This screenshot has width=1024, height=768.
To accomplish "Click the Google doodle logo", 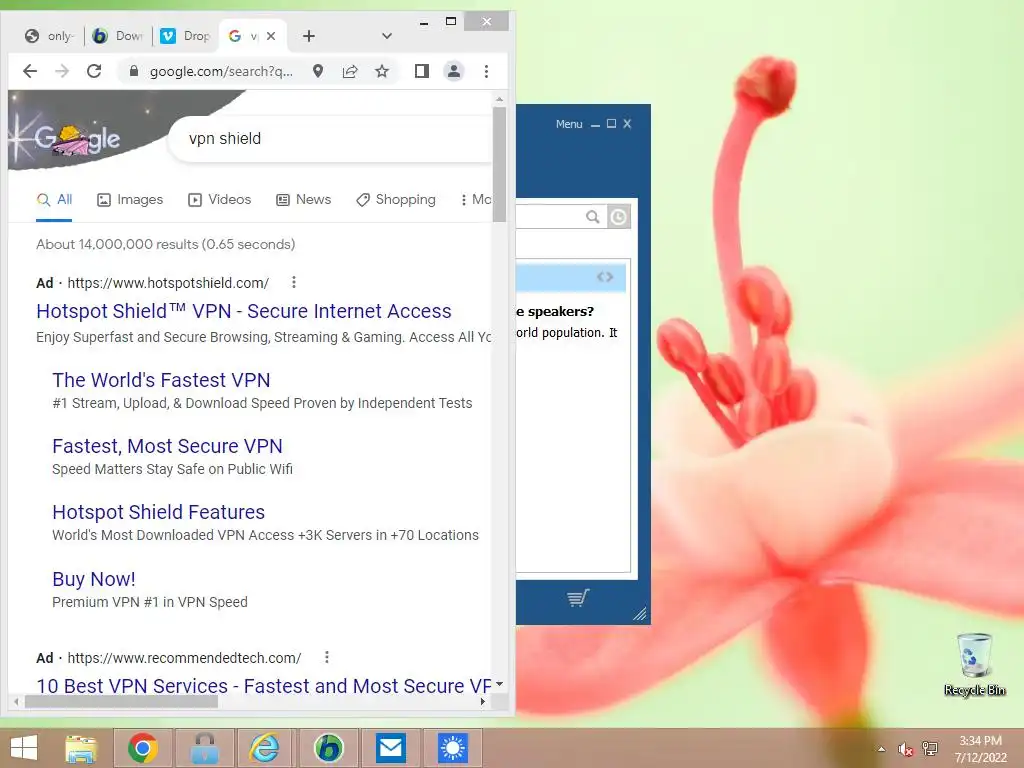I will [77, 138].
